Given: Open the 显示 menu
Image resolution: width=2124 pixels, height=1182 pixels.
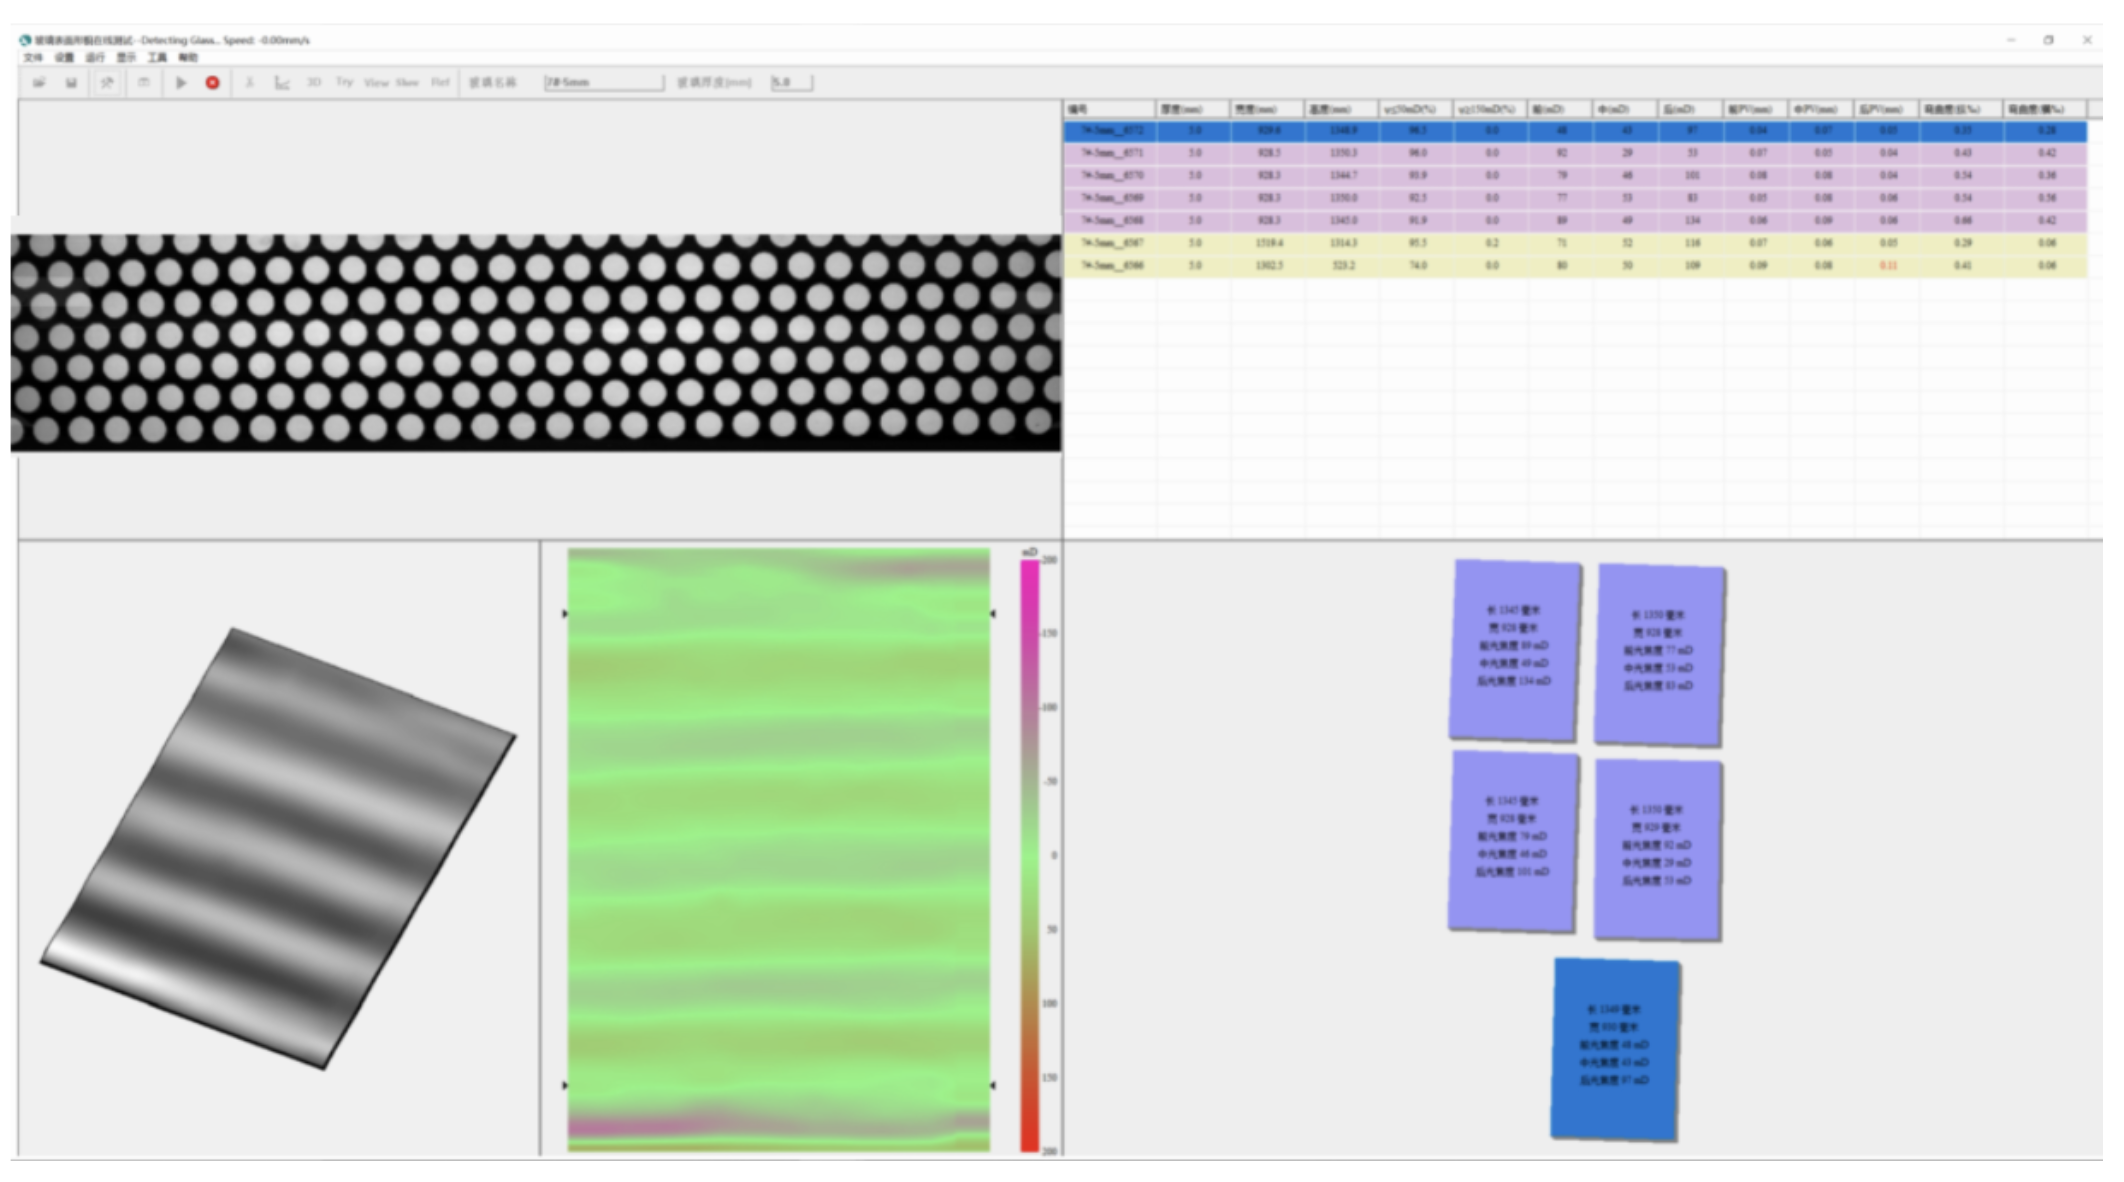Looking at the screenshot, I should tap(126, 58).
